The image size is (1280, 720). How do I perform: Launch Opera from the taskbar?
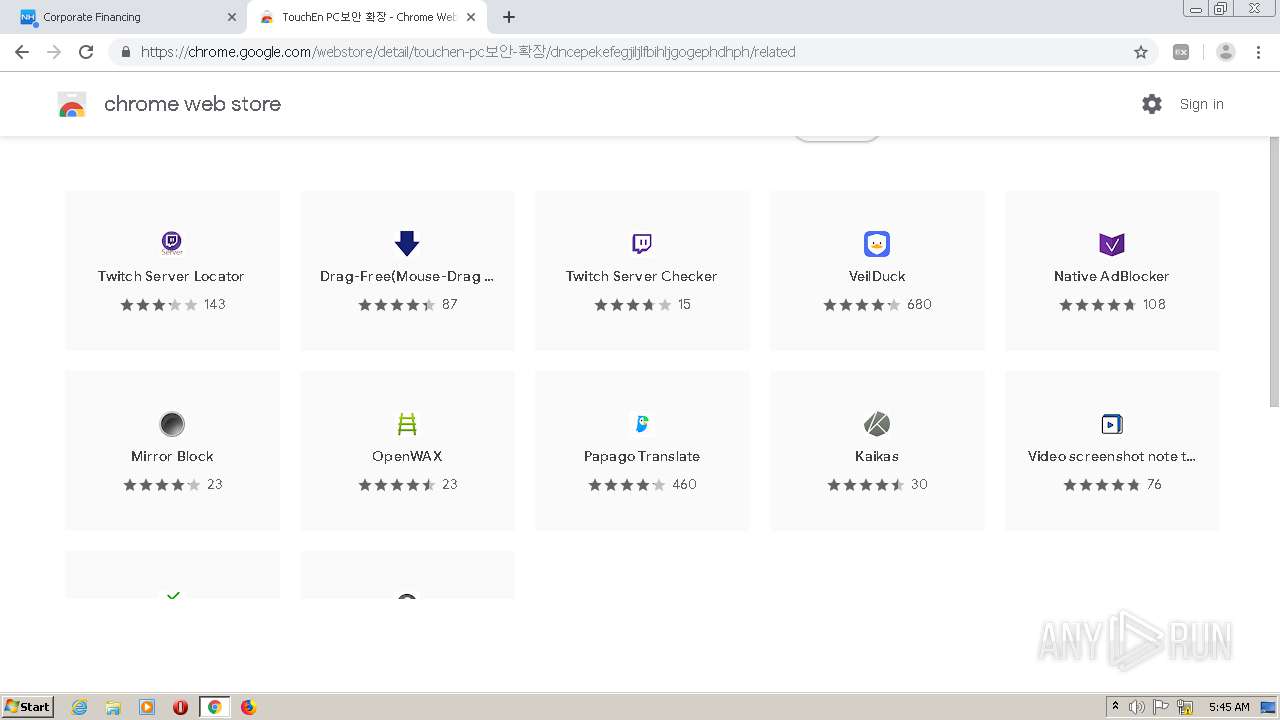click(181, 707)
